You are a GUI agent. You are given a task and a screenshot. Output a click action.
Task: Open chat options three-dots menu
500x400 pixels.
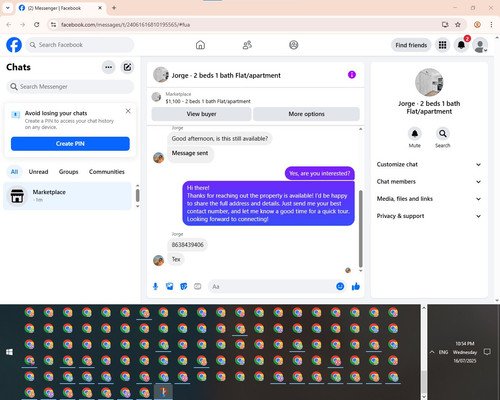pos(109,67)
